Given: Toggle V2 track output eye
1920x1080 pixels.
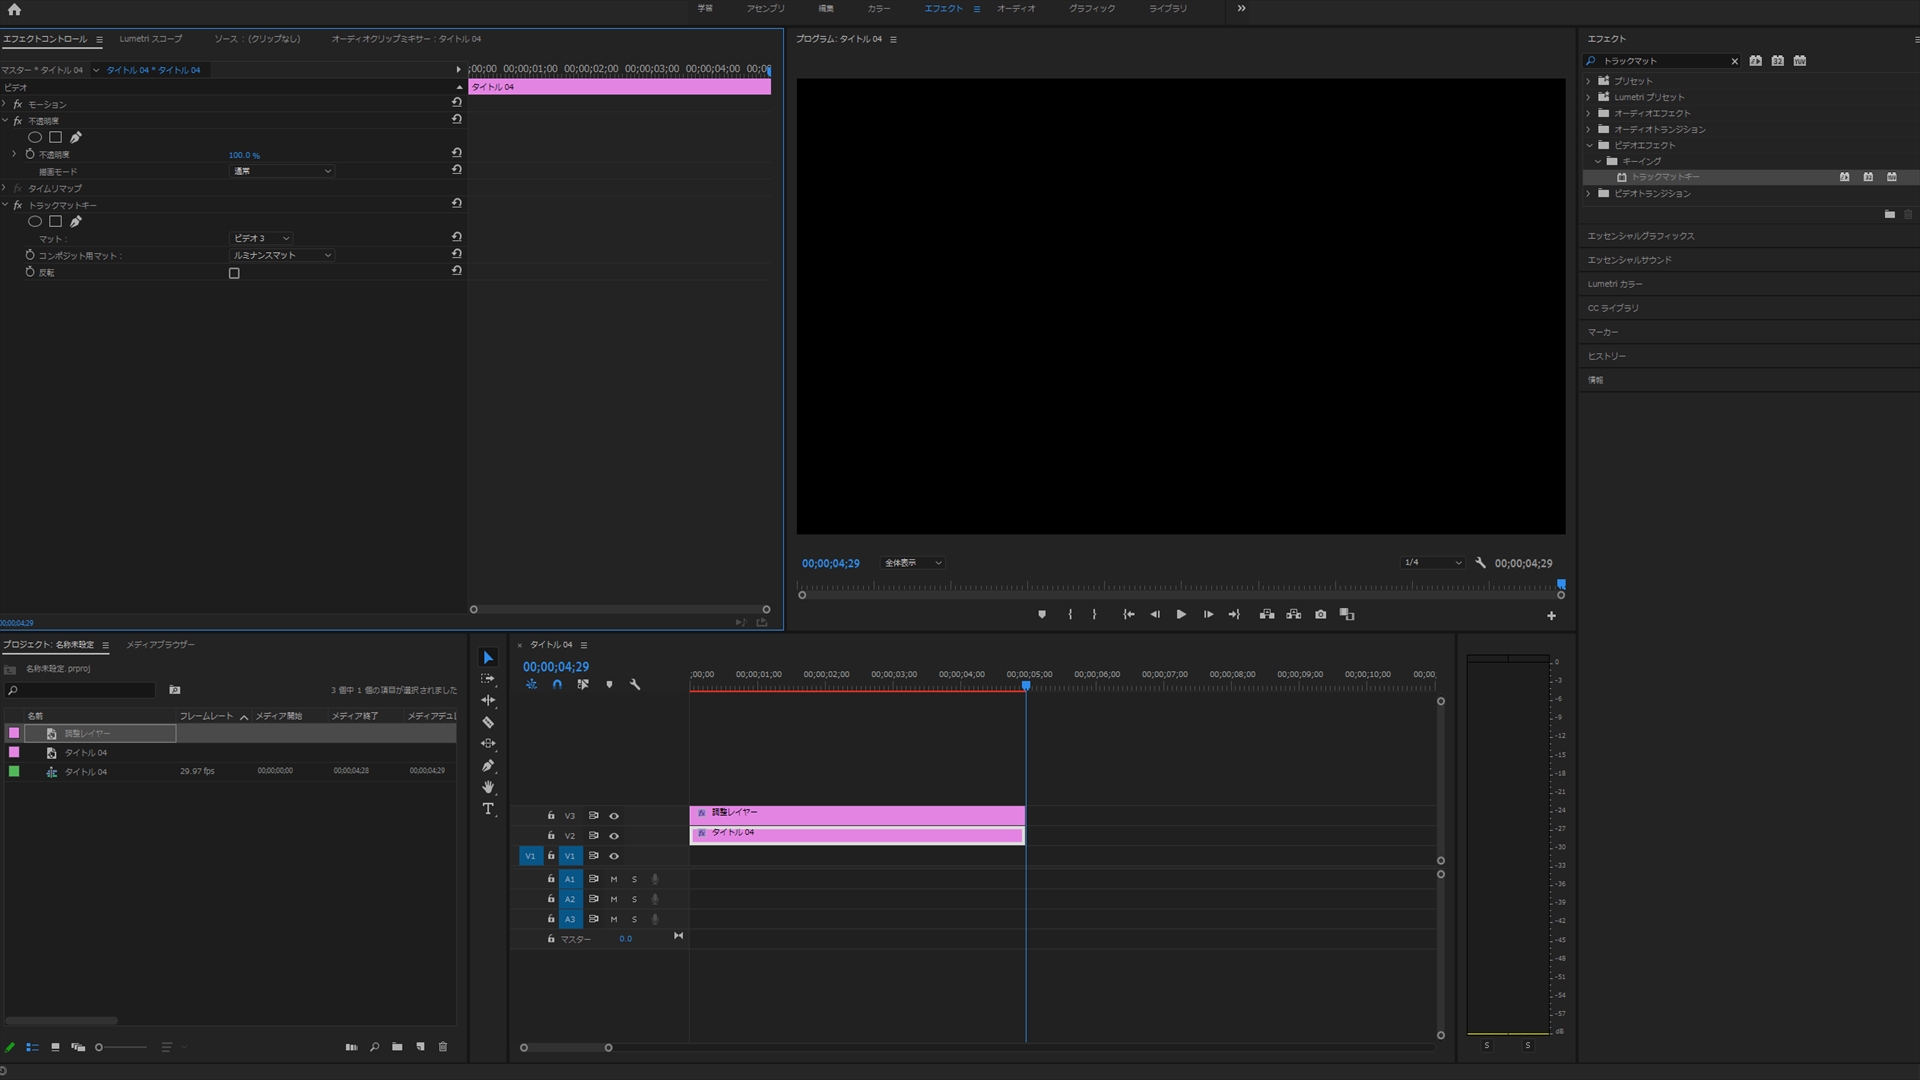Looking at the screenshot, I should [614, 836].
